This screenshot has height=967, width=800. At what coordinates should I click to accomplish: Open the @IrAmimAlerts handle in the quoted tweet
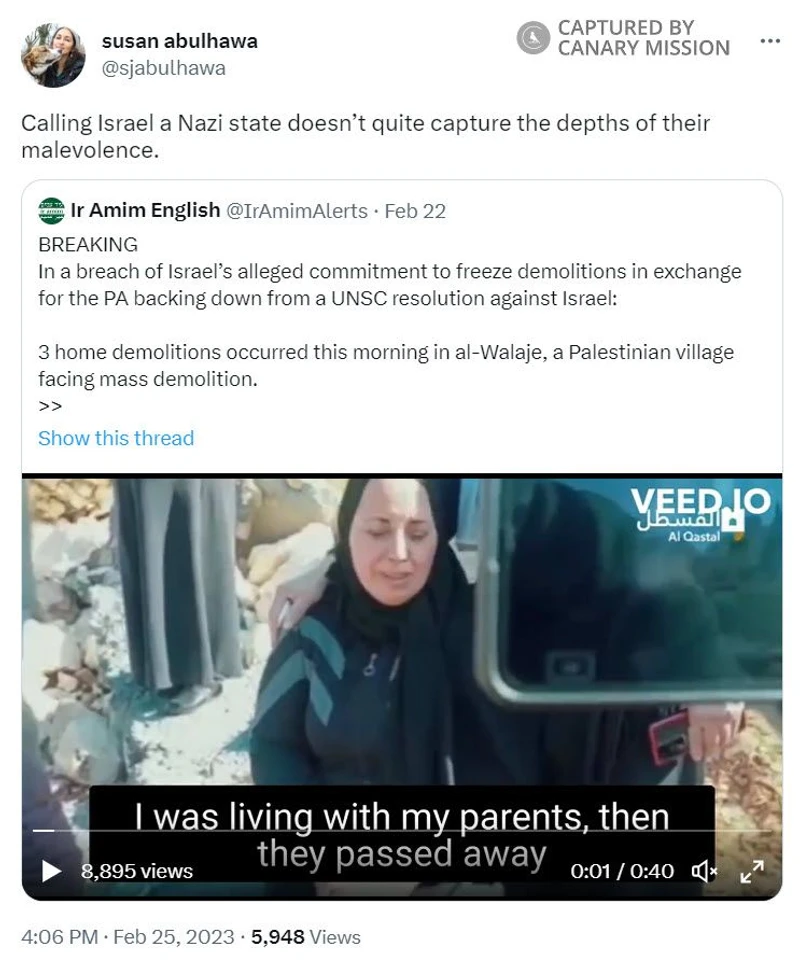(x=297, y=211)
